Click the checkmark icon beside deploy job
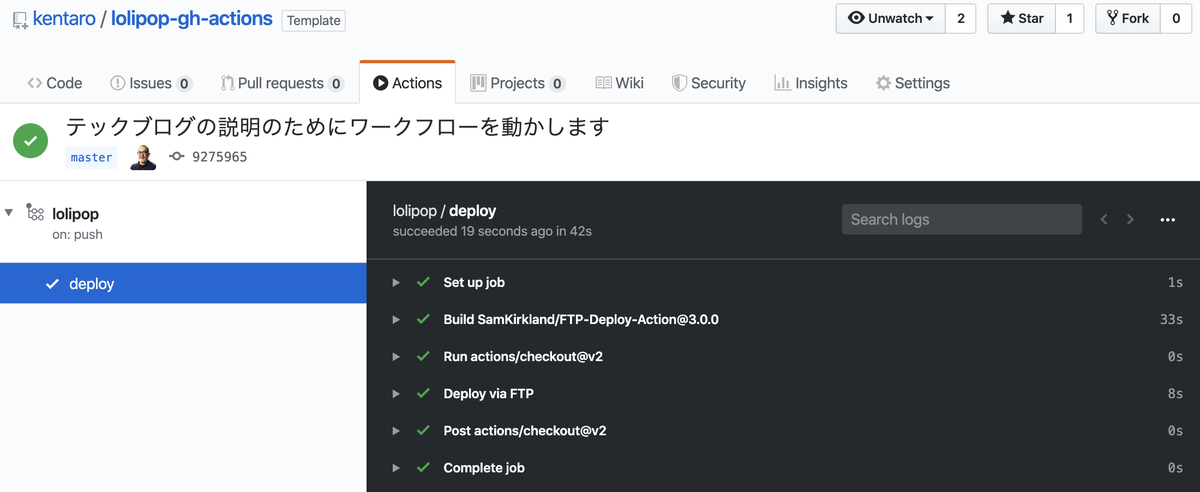 (53, 284)
